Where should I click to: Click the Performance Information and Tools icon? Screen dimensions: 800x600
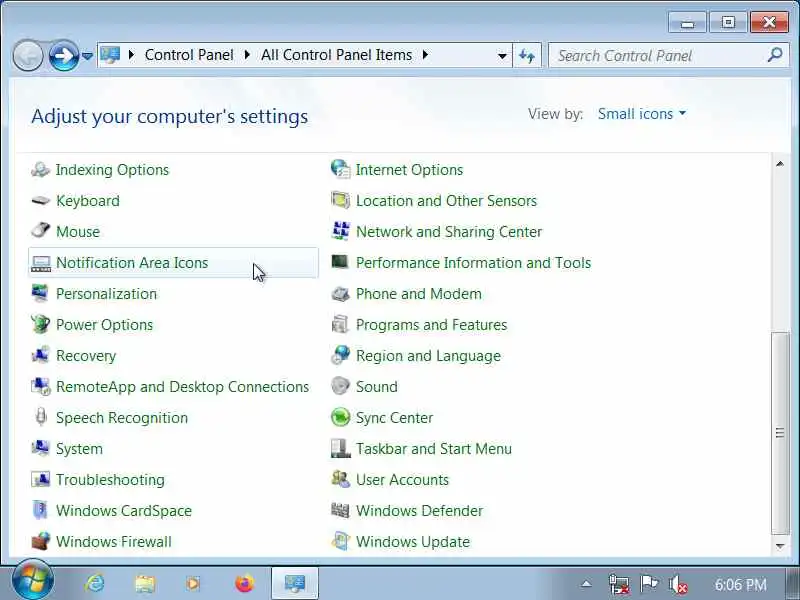pos(340,262)
